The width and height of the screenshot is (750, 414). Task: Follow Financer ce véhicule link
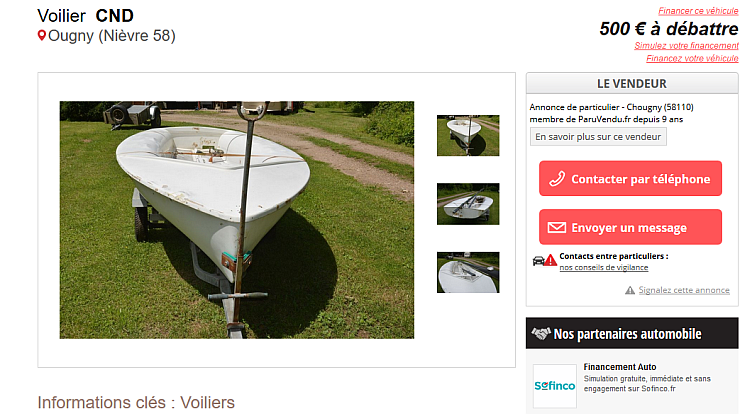point(698,11)
